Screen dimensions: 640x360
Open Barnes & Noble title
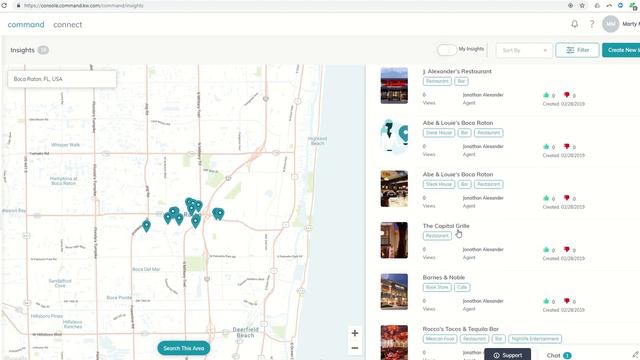tap(443, 278)
